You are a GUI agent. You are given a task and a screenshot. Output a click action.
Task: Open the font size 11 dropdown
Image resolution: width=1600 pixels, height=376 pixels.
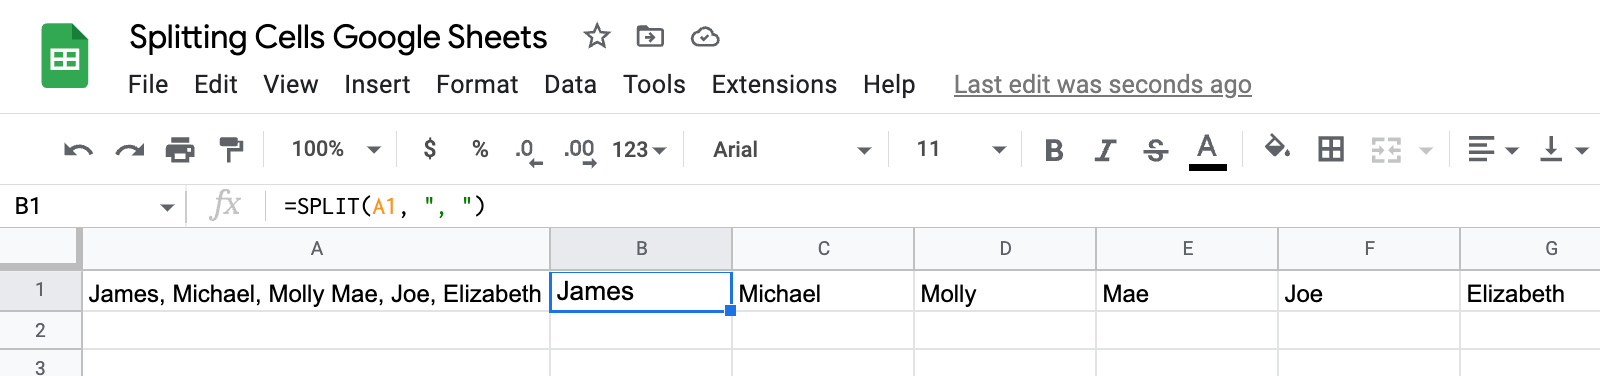[960, 150]
